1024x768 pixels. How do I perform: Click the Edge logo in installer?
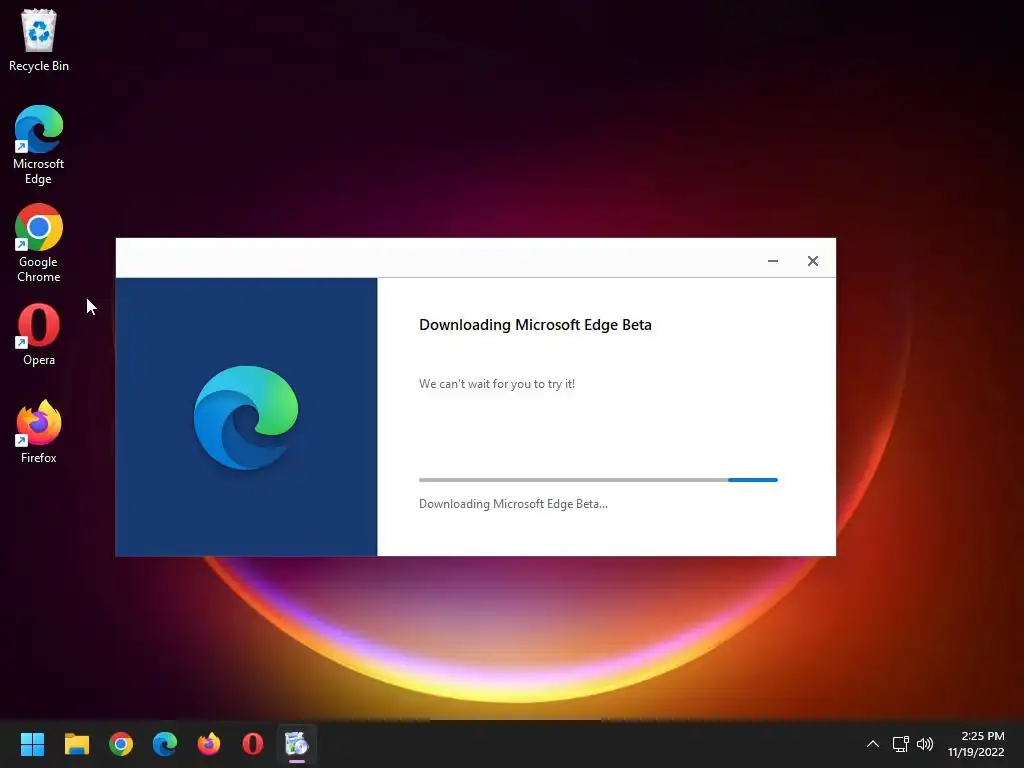click(x=246, y=417)
